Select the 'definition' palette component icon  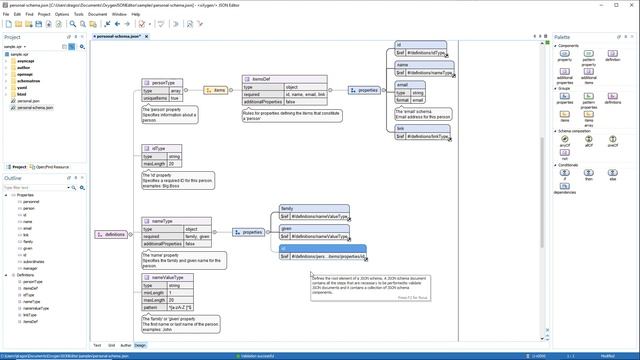pos(613,54)
